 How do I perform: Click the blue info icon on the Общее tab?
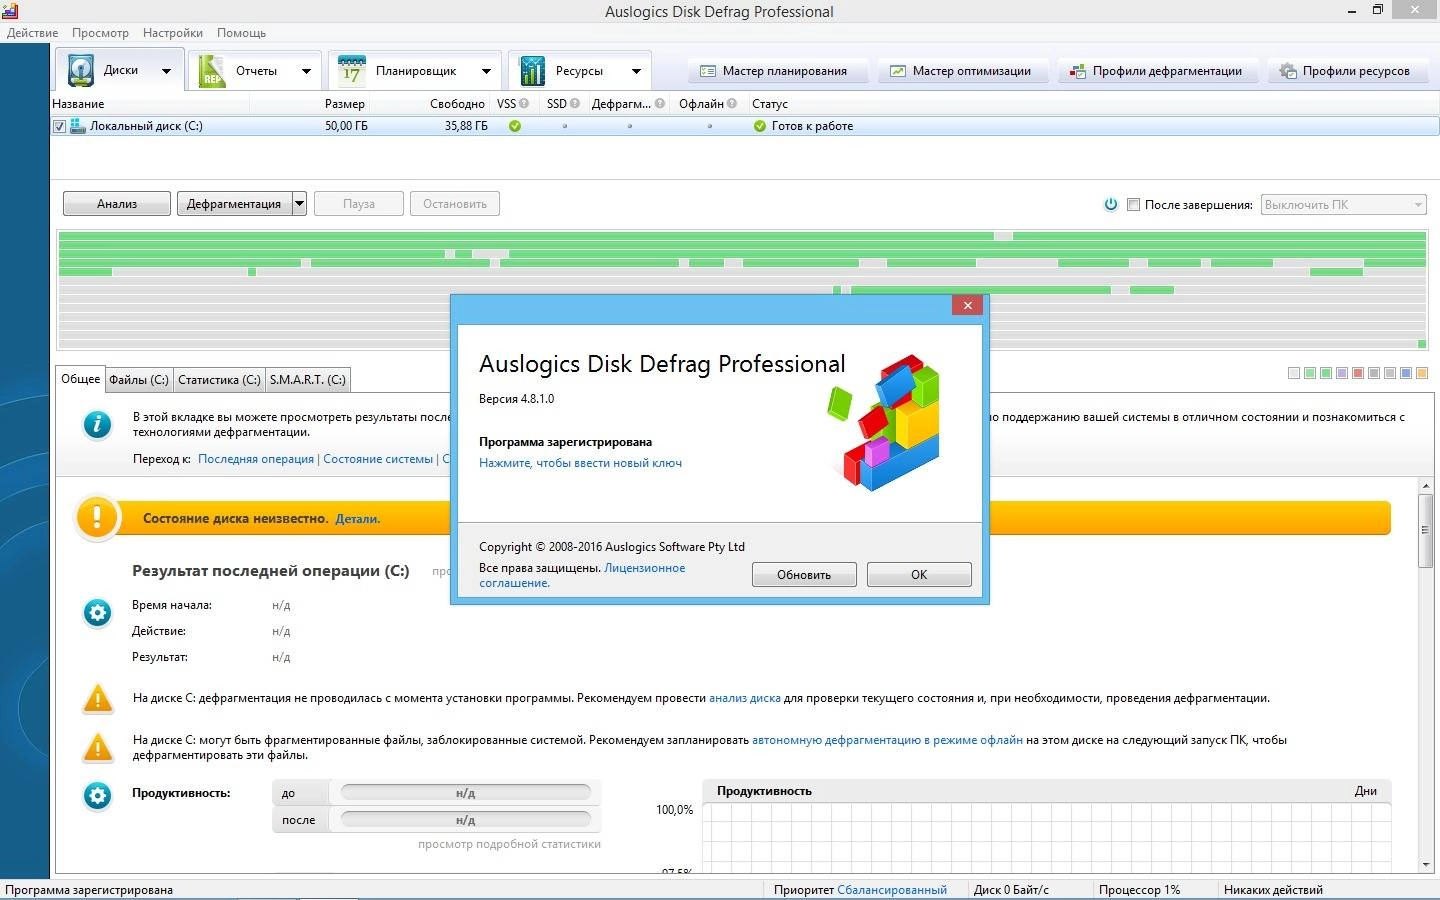coord(97,425)
